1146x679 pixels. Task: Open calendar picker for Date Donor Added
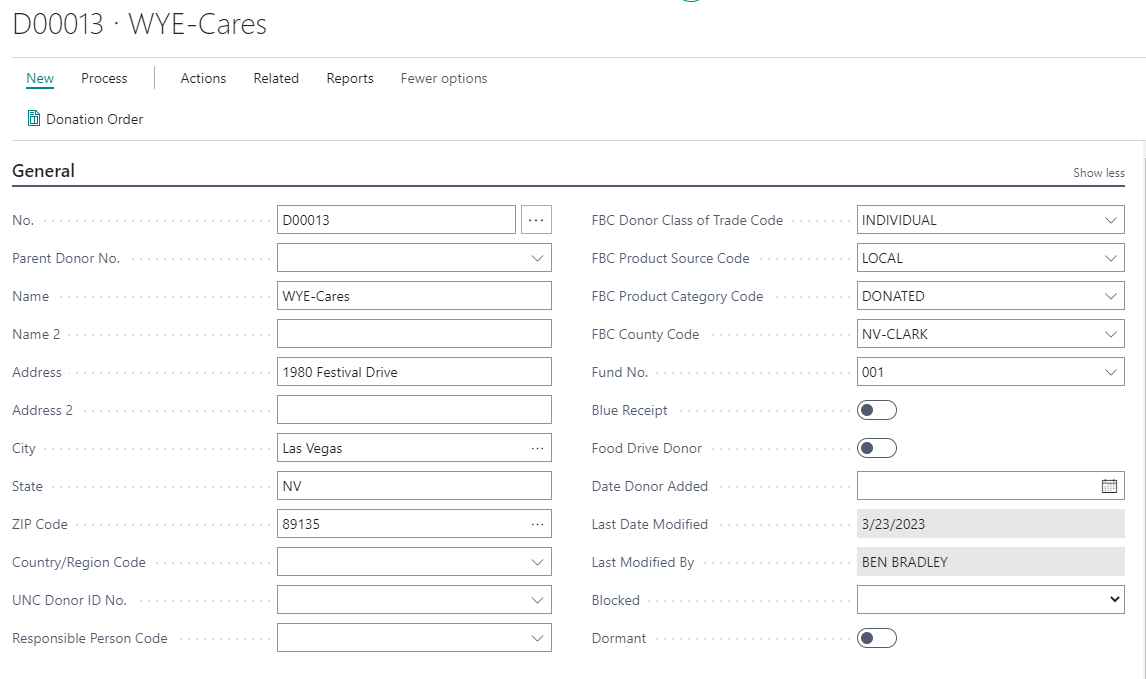click(1109, 486)
